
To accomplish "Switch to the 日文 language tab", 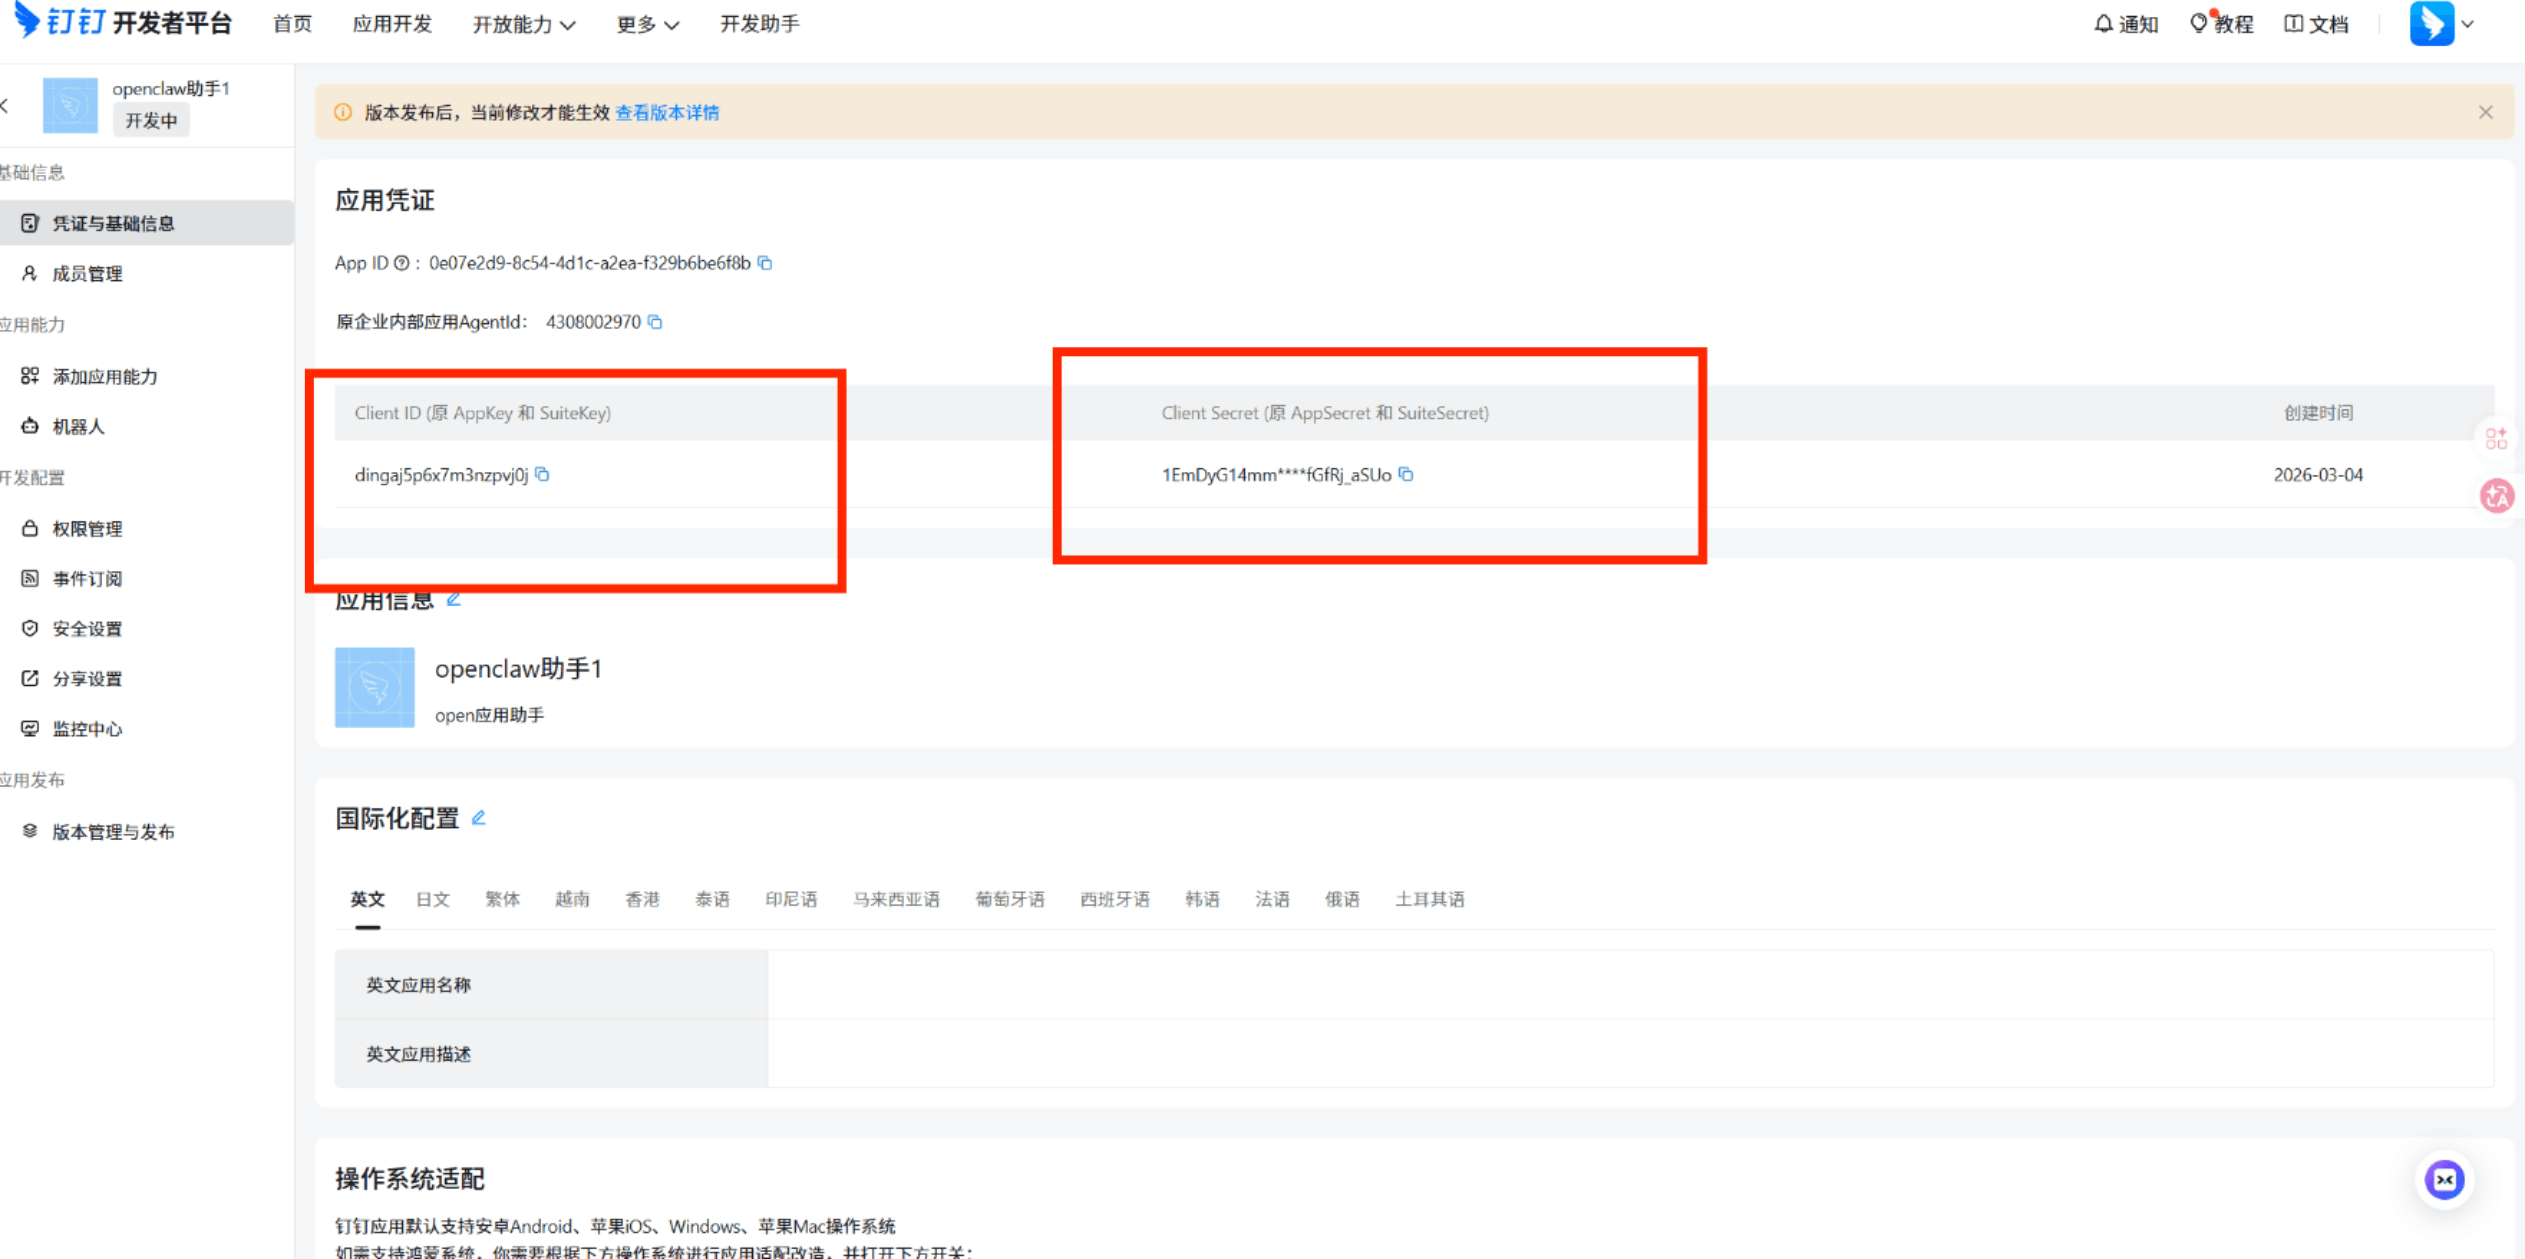I will click(x=432, y=899).
